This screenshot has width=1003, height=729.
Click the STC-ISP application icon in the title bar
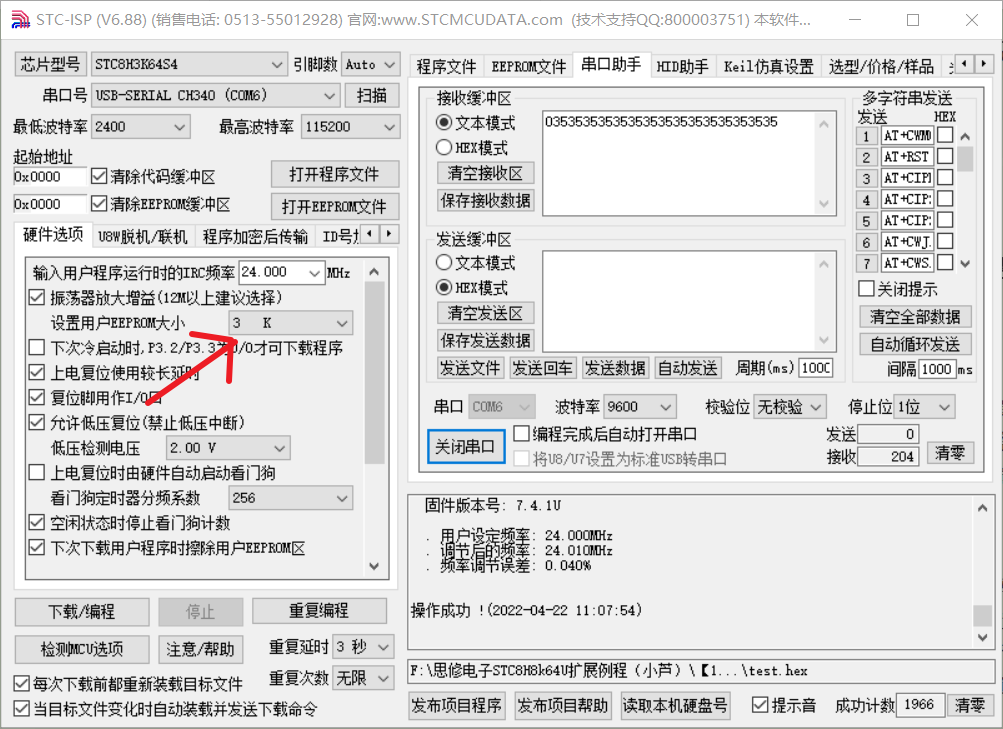(x=20, y=20)
